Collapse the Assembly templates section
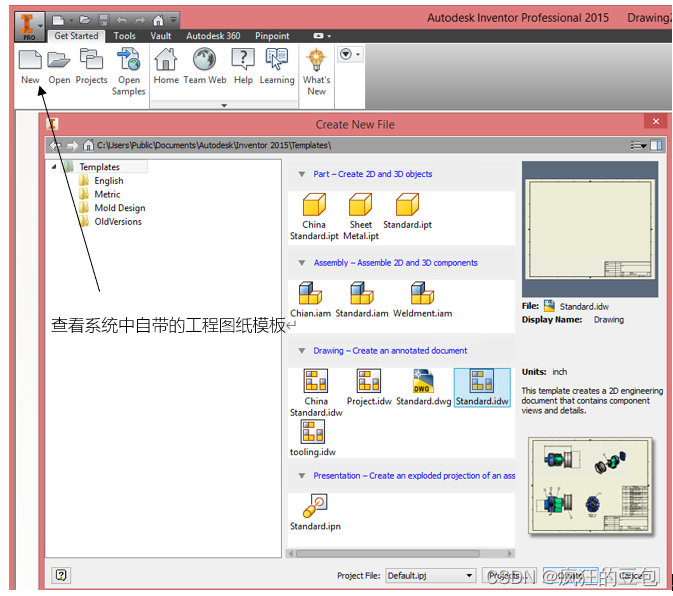Image resolution: width=673 pixels, height=596 pixels. click(x=302, y=263)
